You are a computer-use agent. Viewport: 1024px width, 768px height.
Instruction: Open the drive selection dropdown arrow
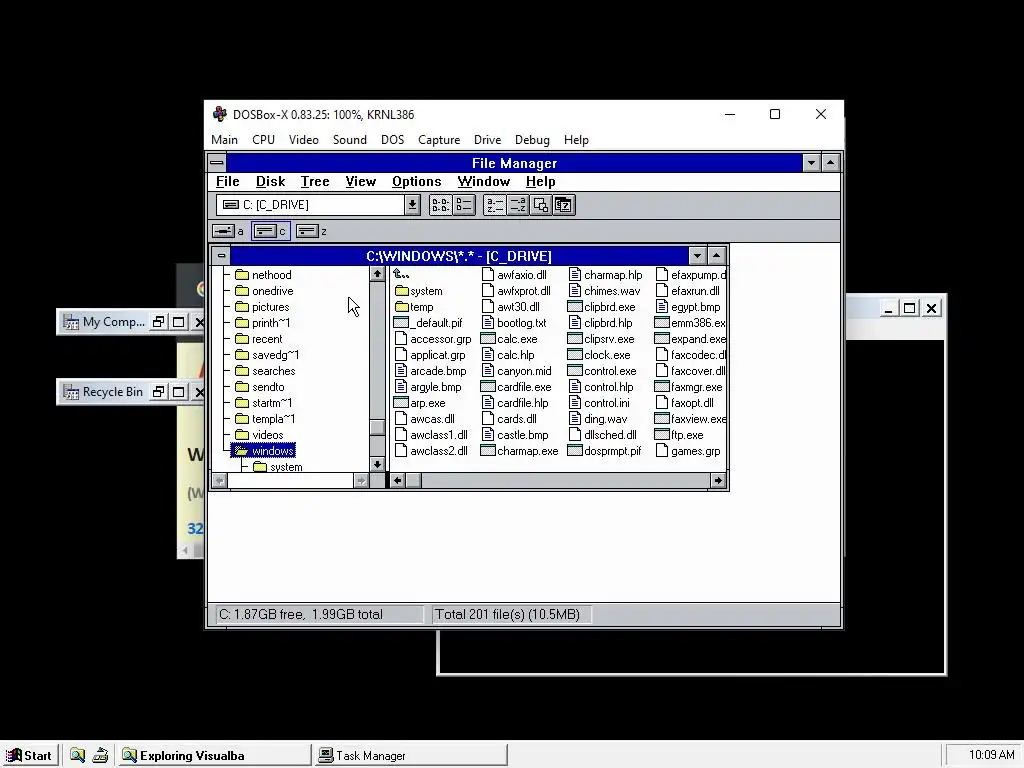[412, 205]
